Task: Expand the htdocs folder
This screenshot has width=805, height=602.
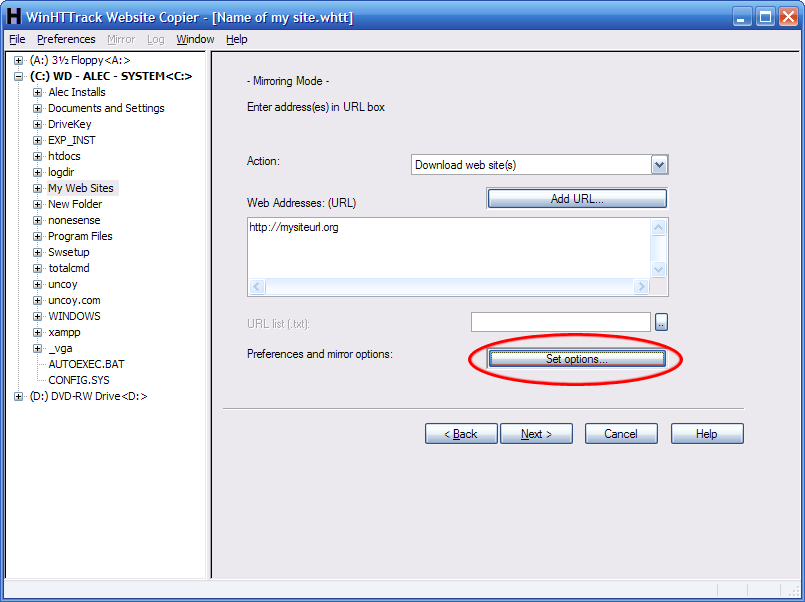Action: (37, 156)
